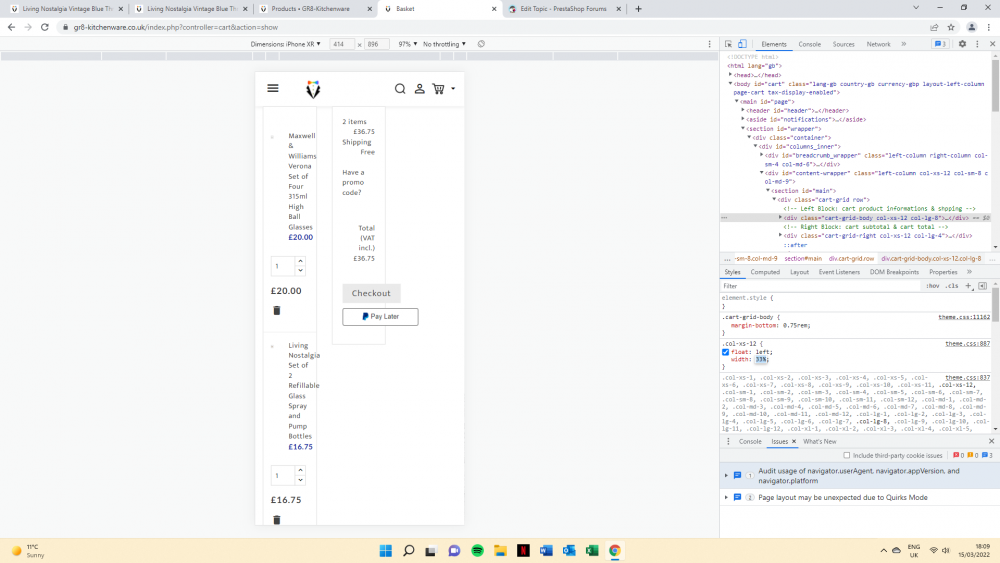The image size is (1000, 563).
Task: Open the user account icon
Action: pyautogui.click(x=420, y=89)
